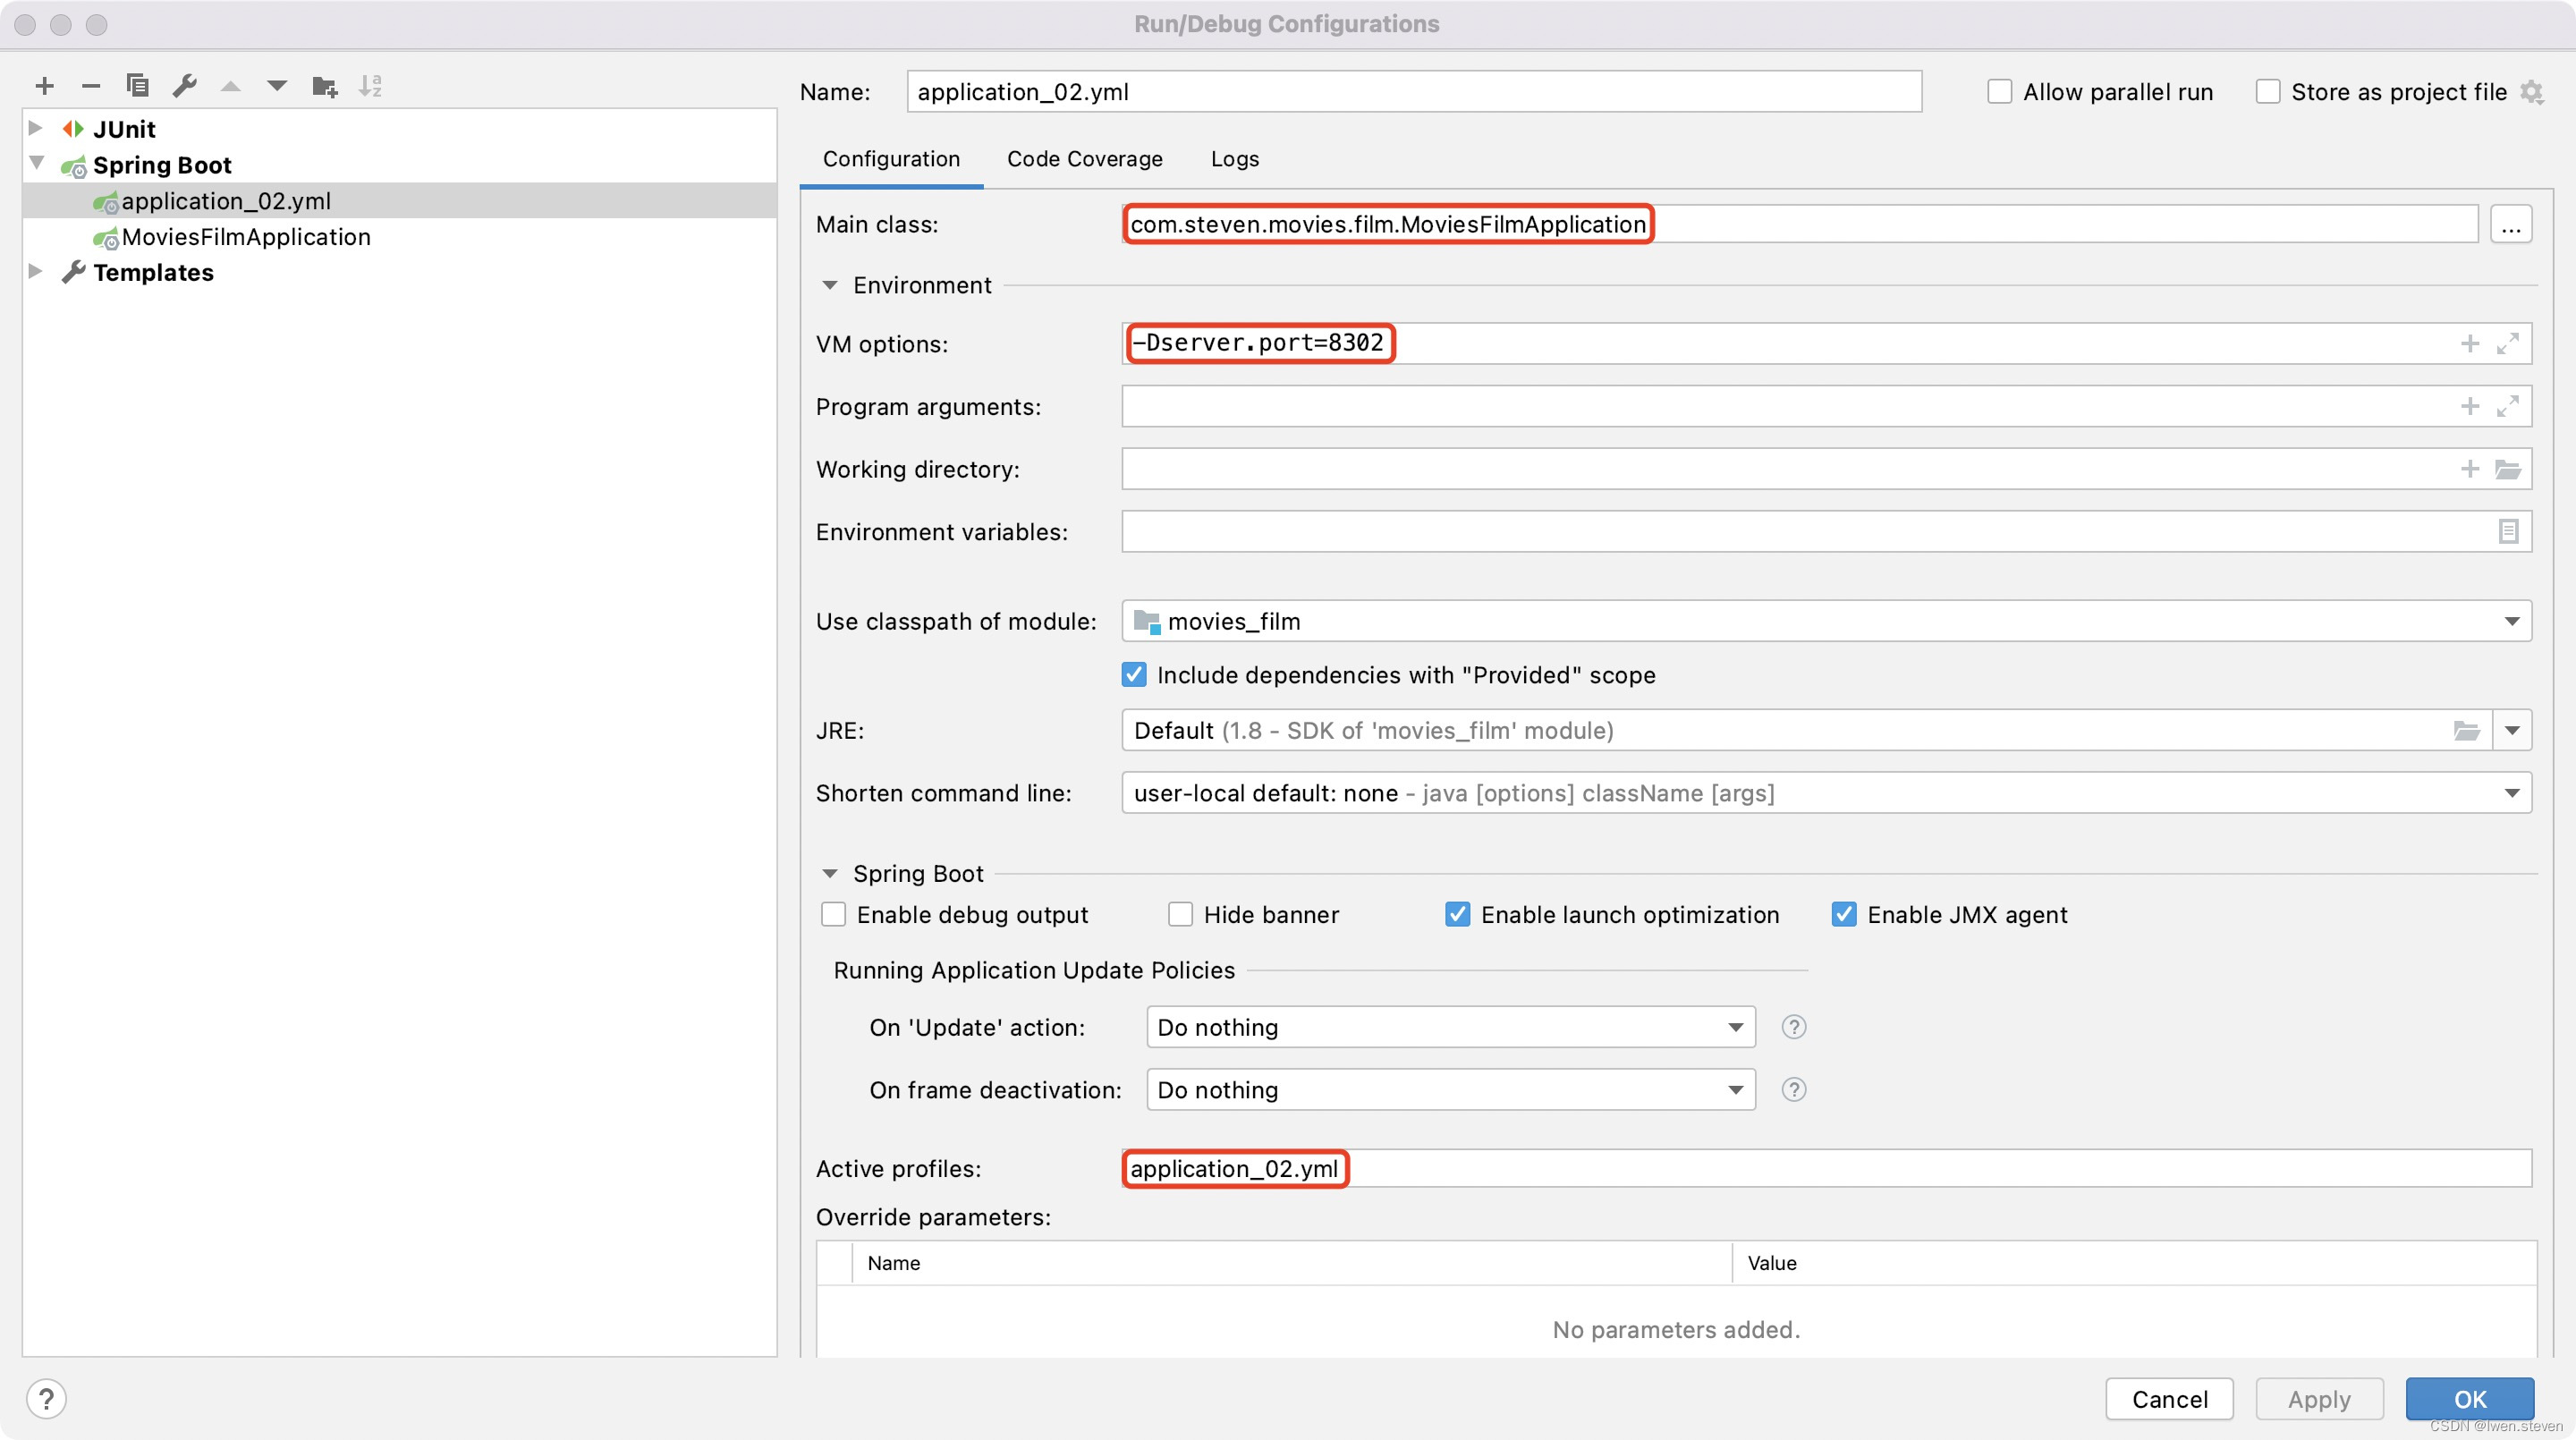
Task: Click the Cancel button
Action: [2168, 1399]
